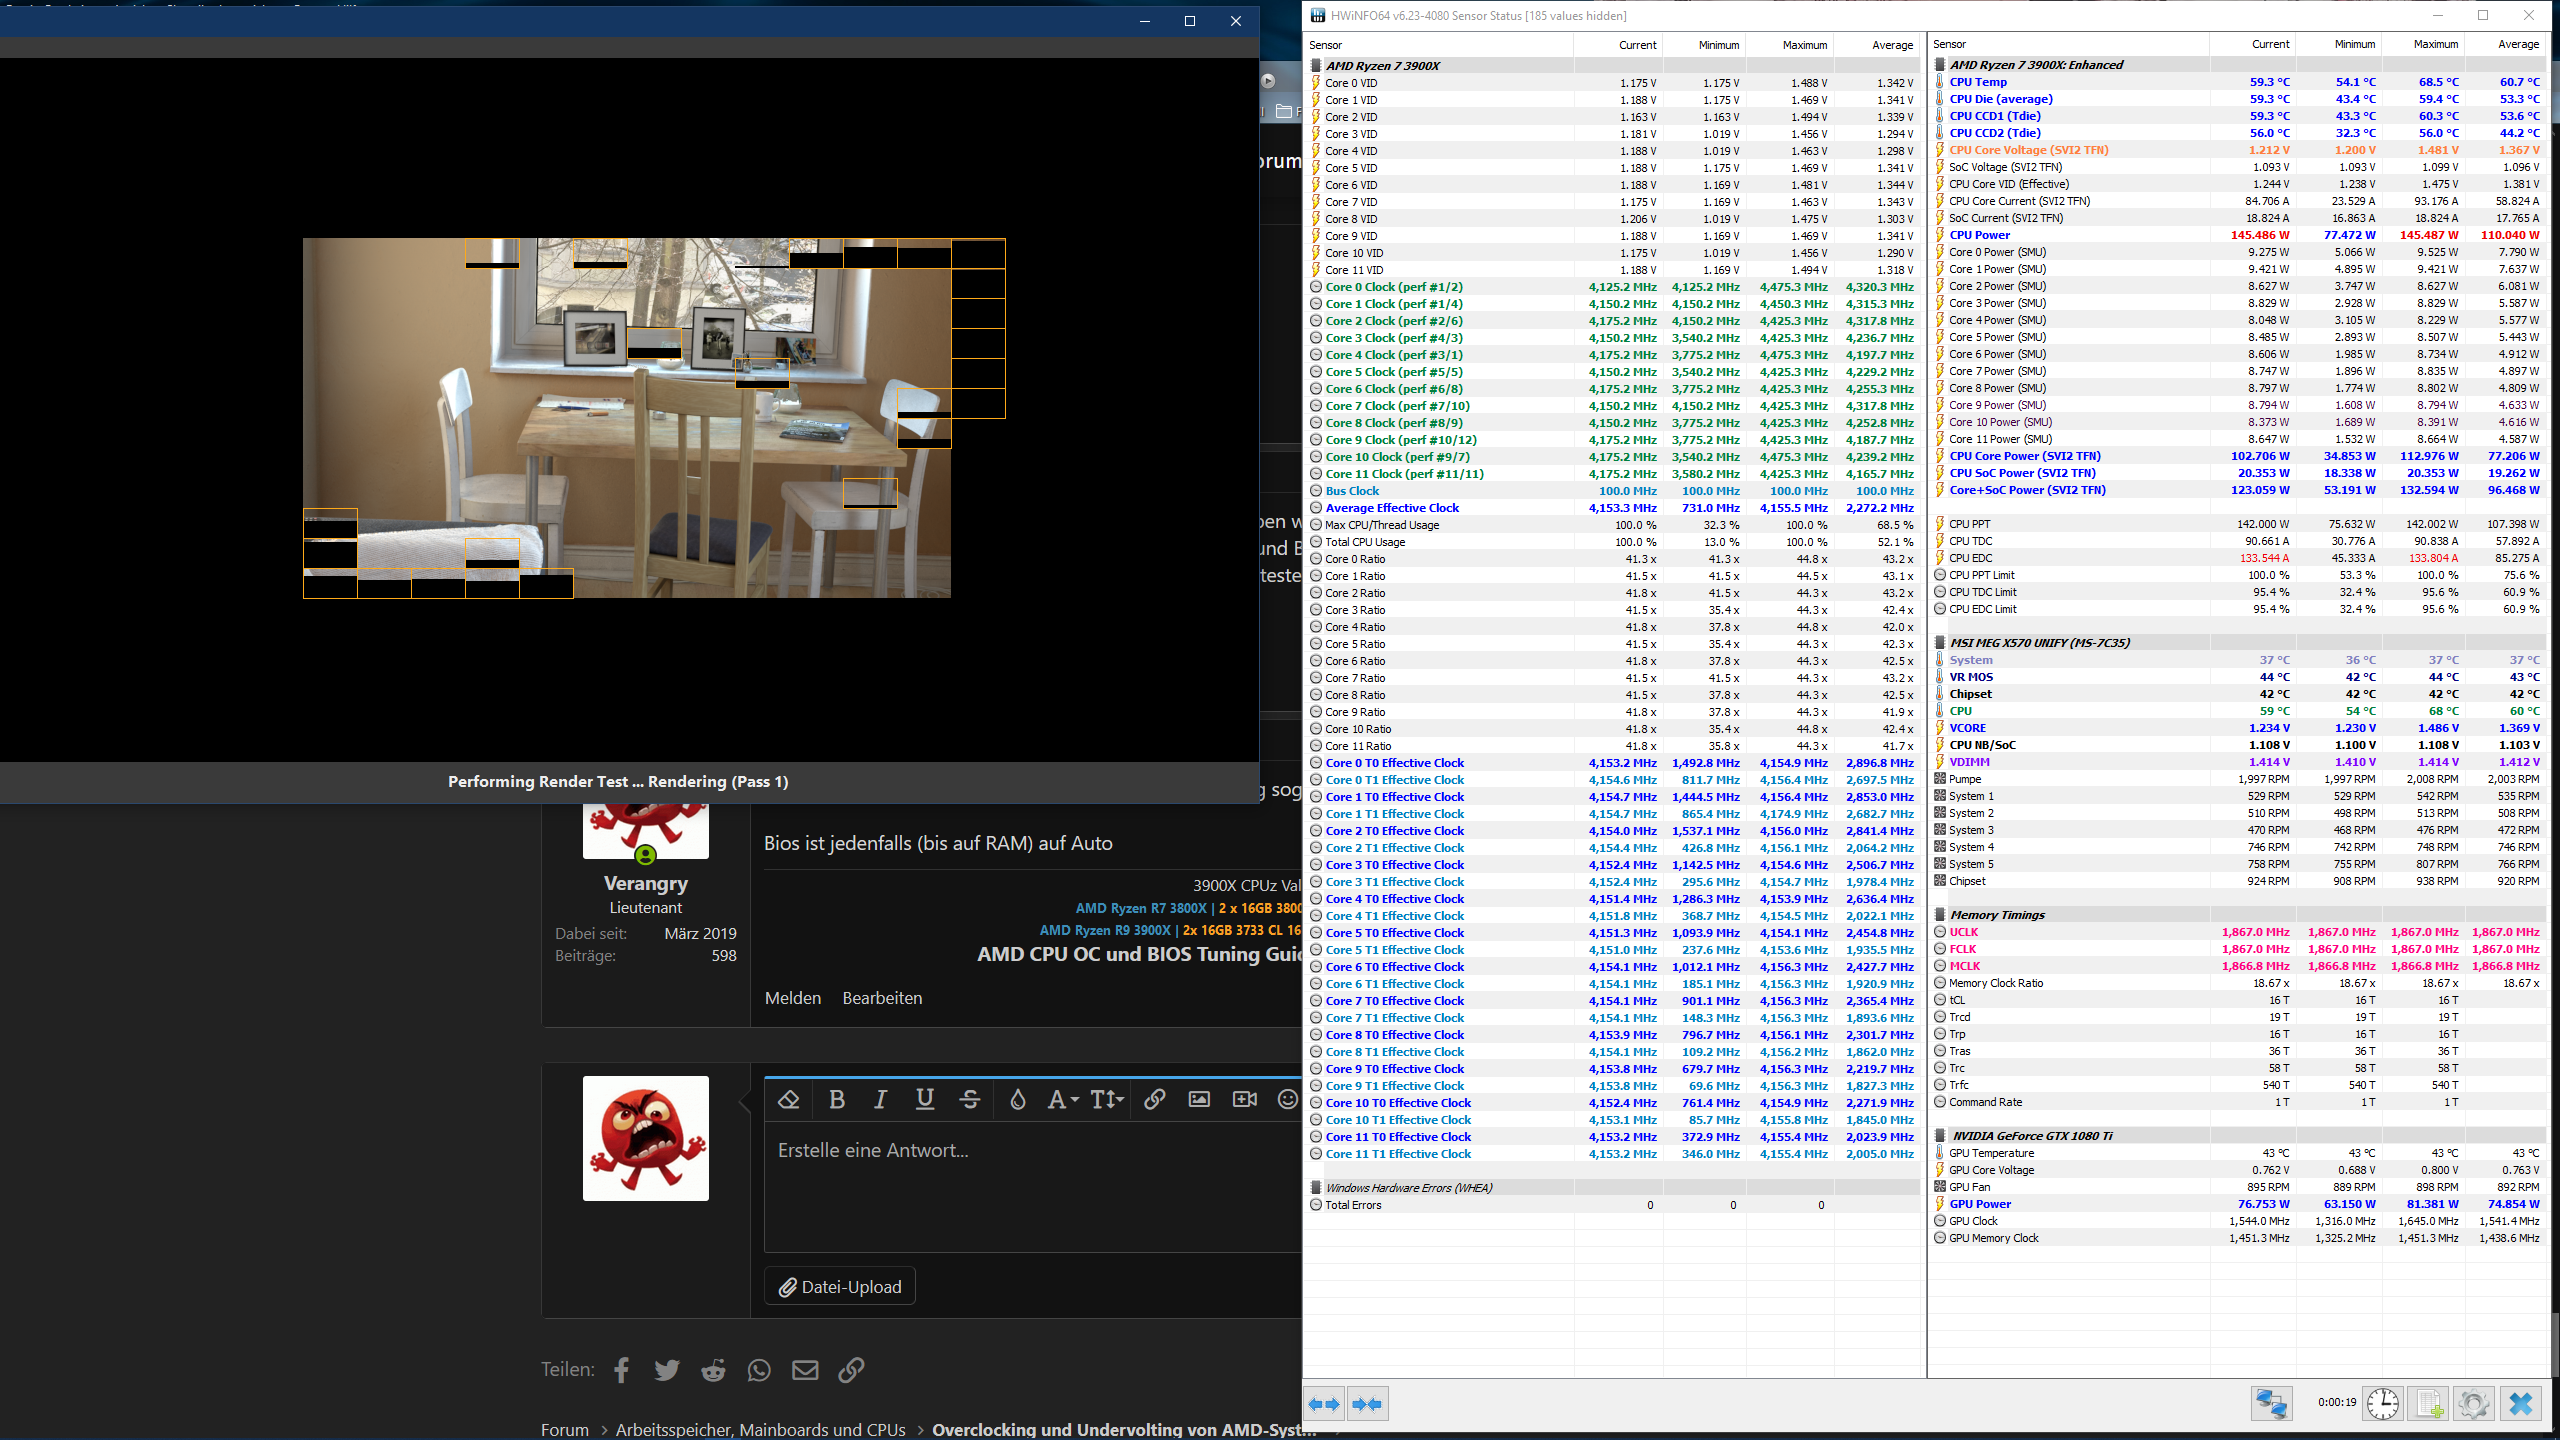Reset sensor values with clock icon
The image size is (2560, 1440).
(x=2383, y=1404)
